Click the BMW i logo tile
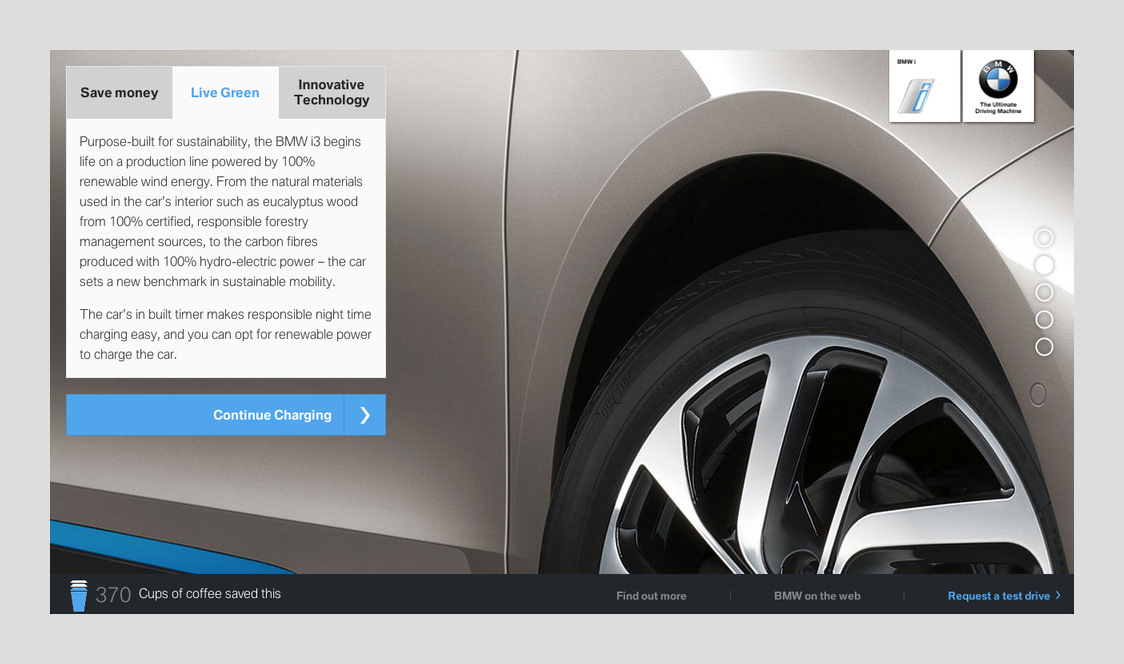The height and width of the screenshot is (664, 1124). pyautogui.click(x=925, y=86)
